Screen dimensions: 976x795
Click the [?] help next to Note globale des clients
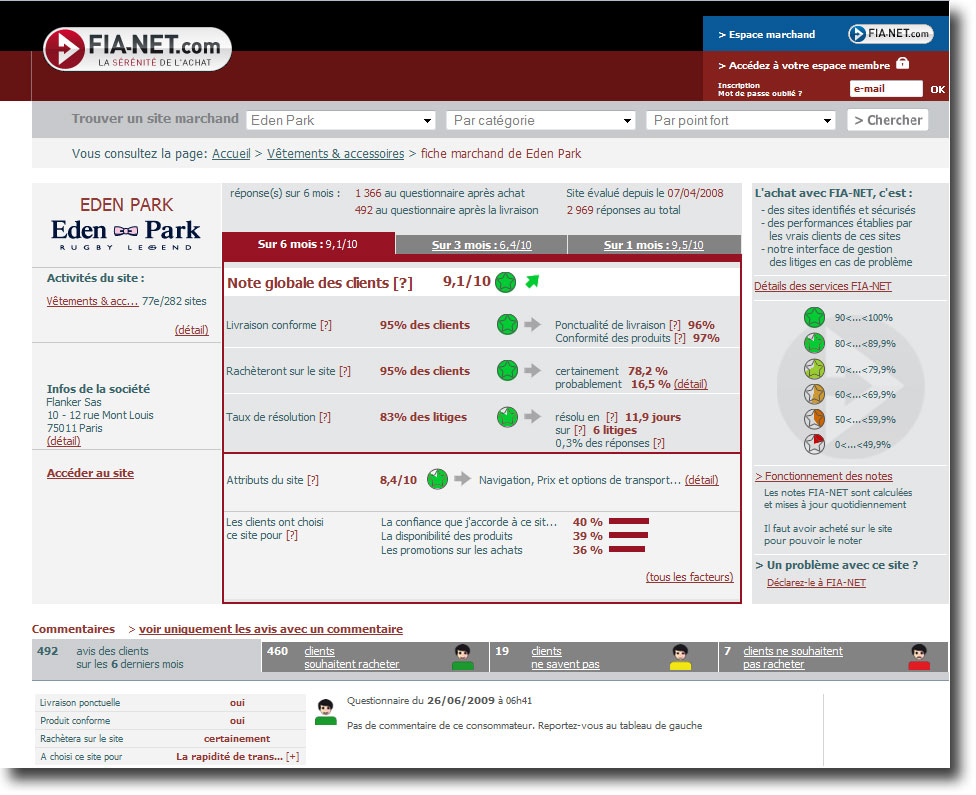pos(403,283)
